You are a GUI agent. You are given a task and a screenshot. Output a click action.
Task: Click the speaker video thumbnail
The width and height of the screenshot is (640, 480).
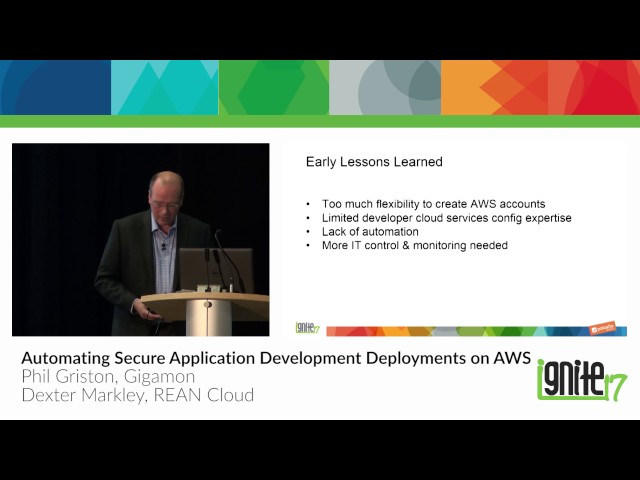(x=140, y=240)
